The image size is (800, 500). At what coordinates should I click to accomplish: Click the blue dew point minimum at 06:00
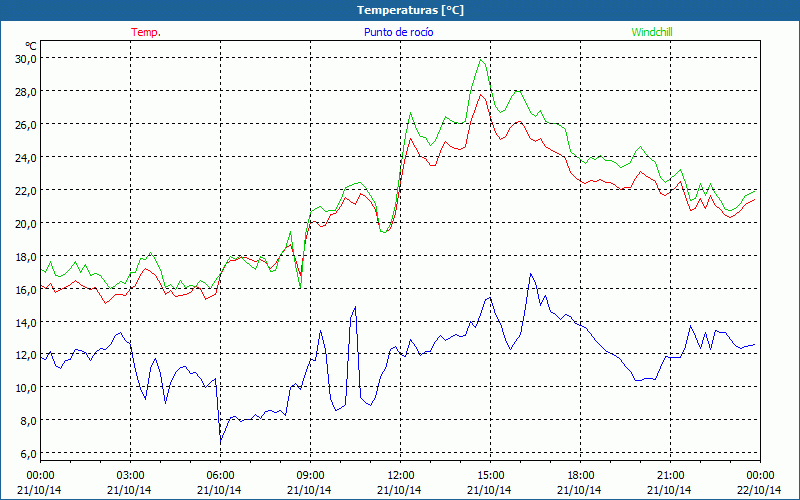221,441
